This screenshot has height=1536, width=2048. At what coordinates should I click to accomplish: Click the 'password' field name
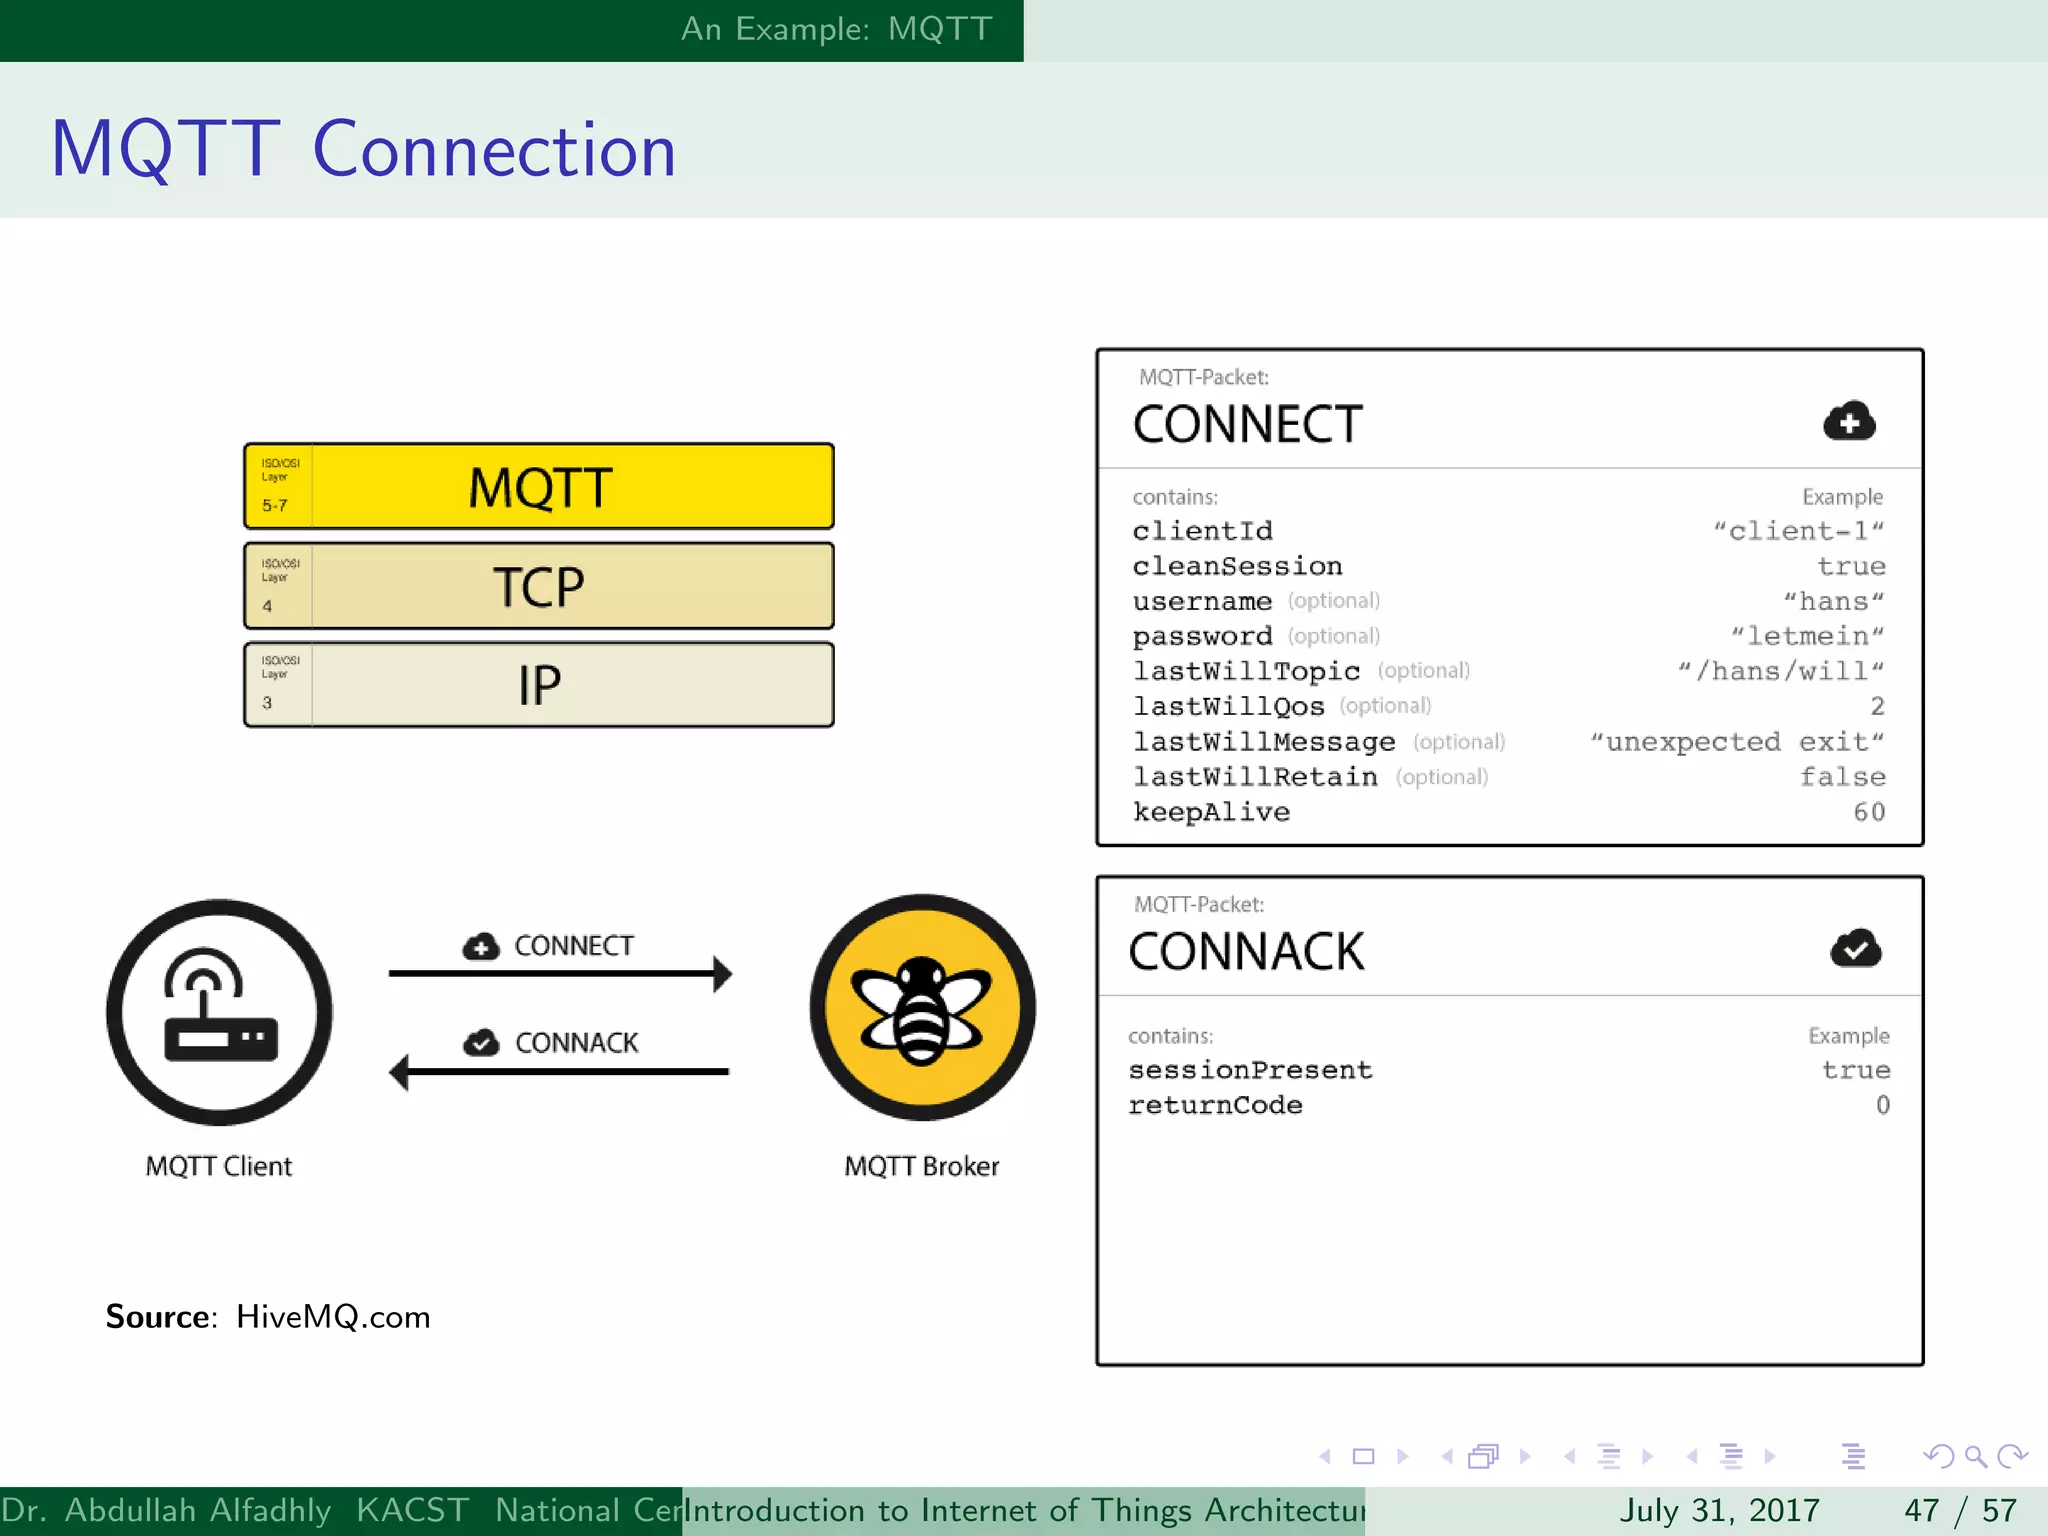tap(1203, 636)
